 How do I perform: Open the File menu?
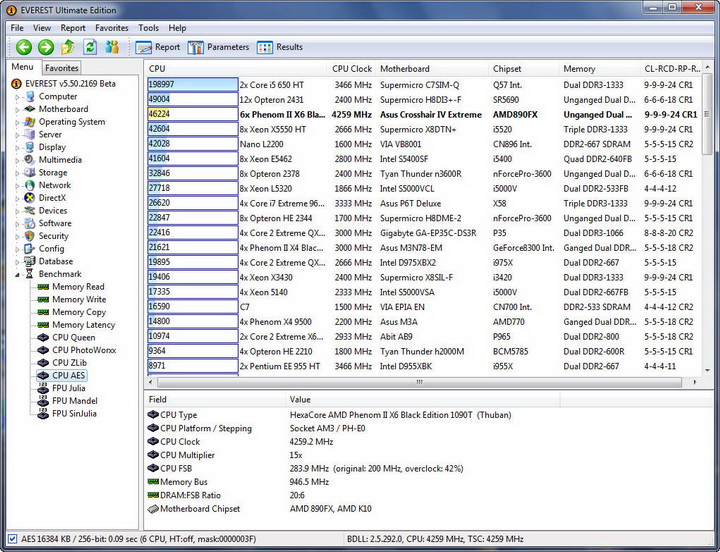pos(17,28)
